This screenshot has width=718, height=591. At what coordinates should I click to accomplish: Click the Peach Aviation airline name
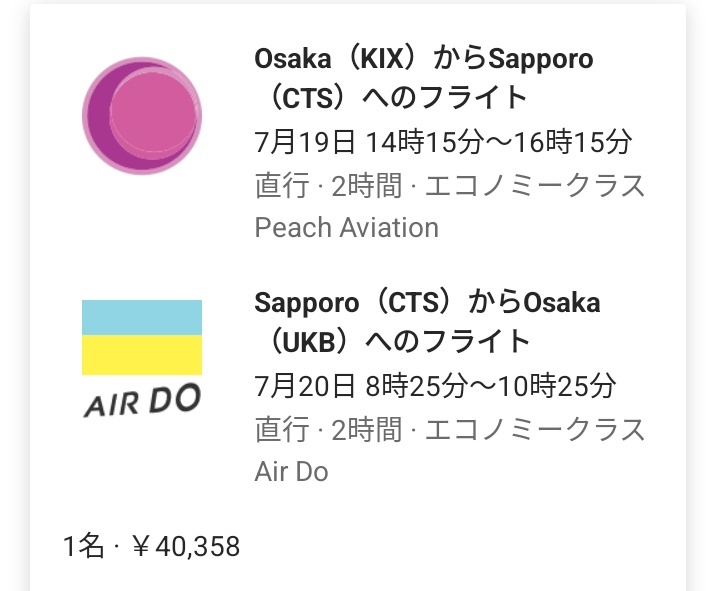(347, 228)
